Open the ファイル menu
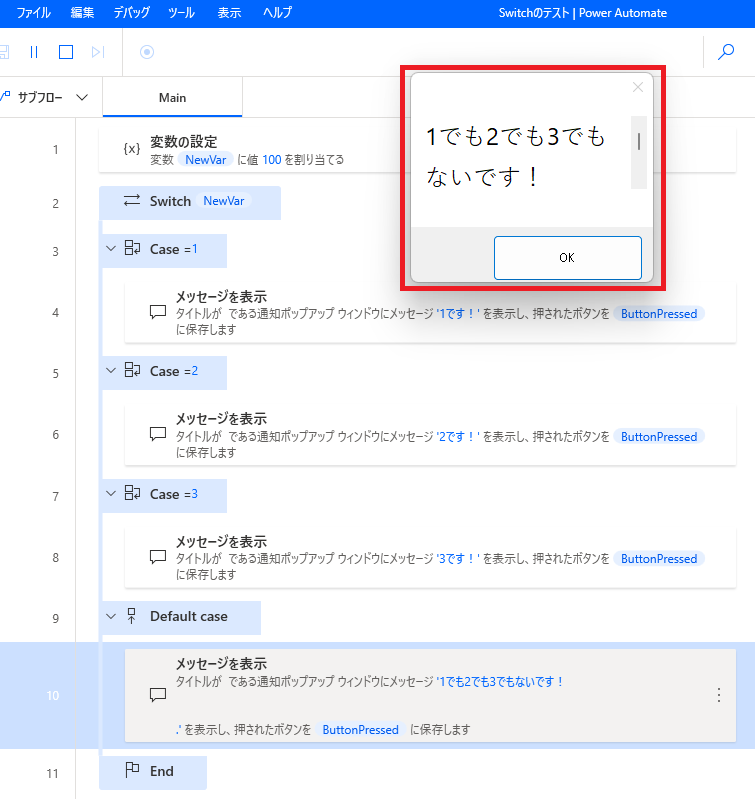The width and height of the screenshot is (755, 799). (x=34, y=13)
